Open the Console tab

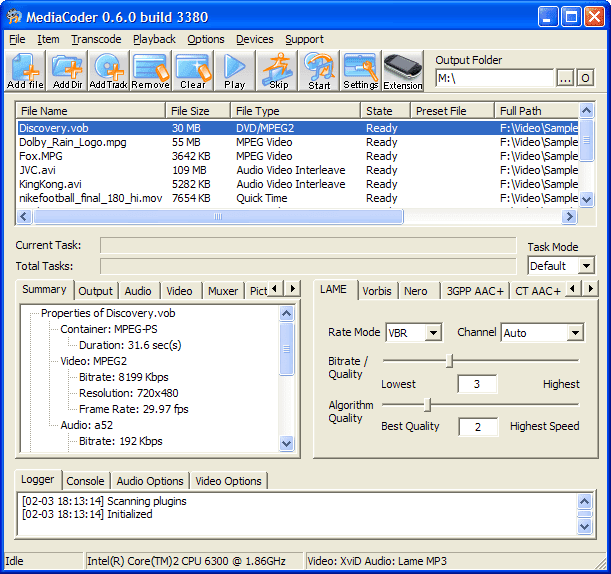85,481
